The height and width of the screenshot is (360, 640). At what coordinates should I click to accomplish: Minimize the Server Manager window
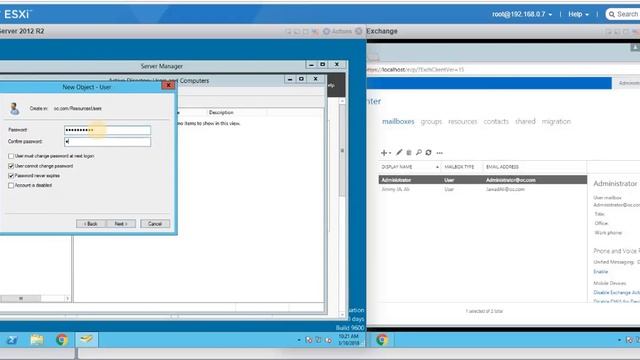click(x=311, y=64)
